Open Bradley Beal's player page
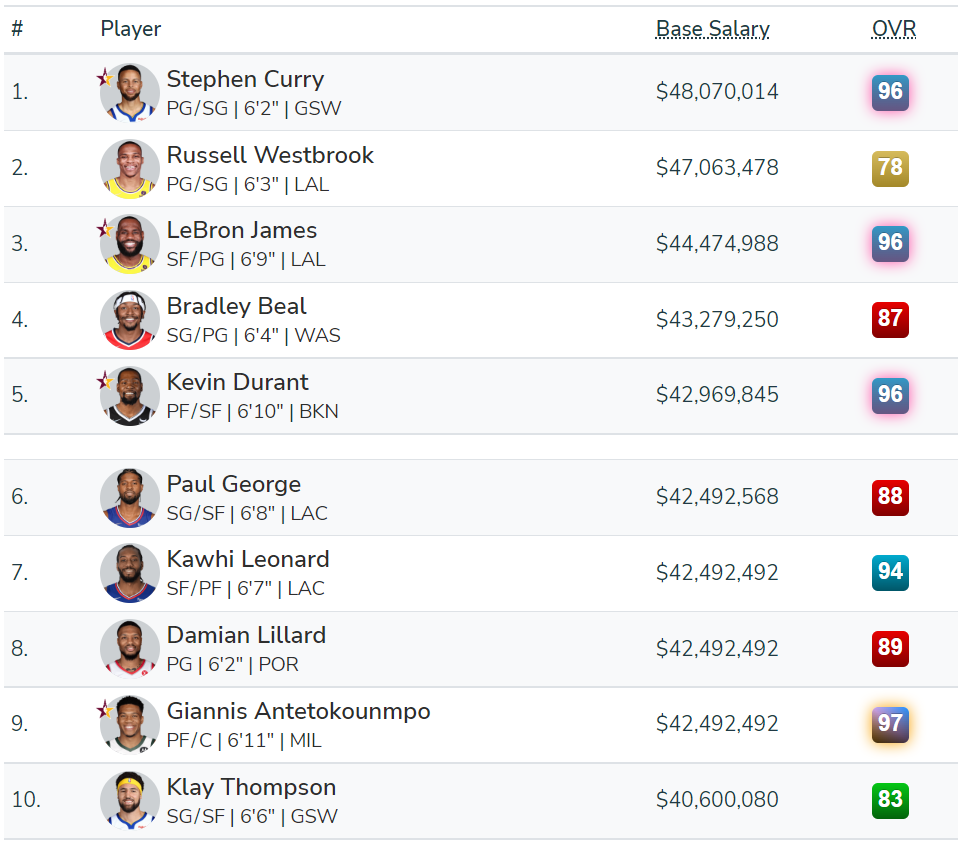 (236, 306)
